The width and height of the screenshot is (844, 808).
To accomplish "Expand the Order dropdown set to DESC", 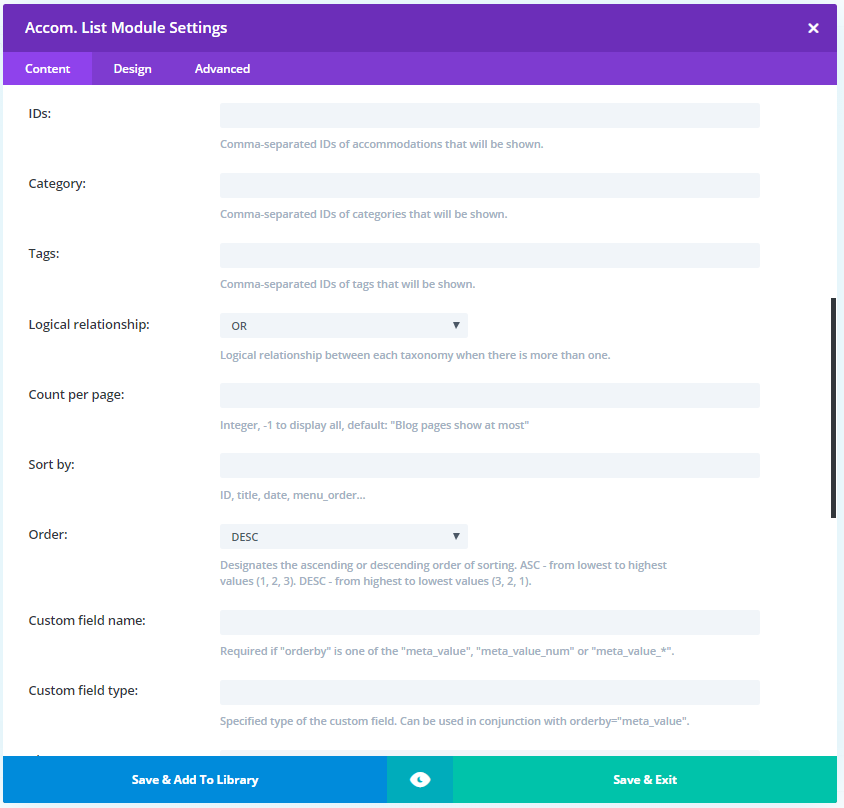I will coord(343,537).
